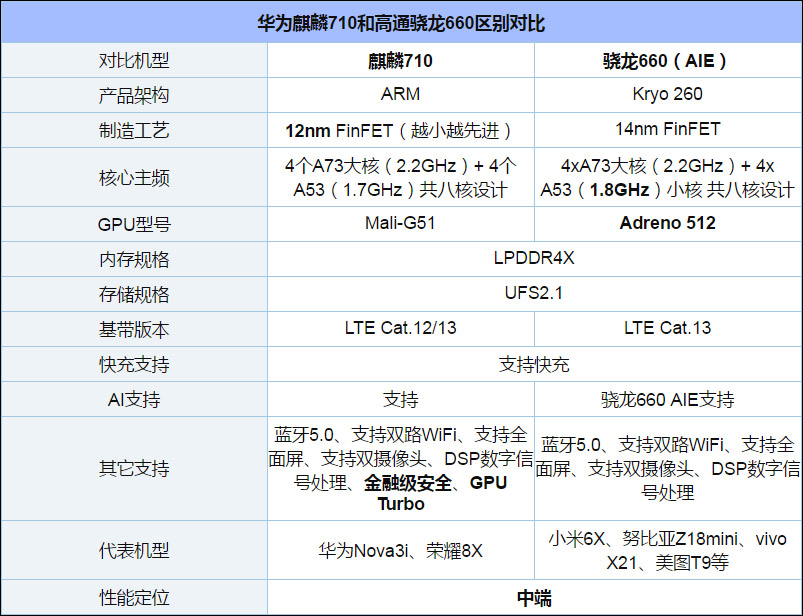Click the Kirin cell with A53（1.7GHz）
The image size is (803, 616).
click(400, 178)
